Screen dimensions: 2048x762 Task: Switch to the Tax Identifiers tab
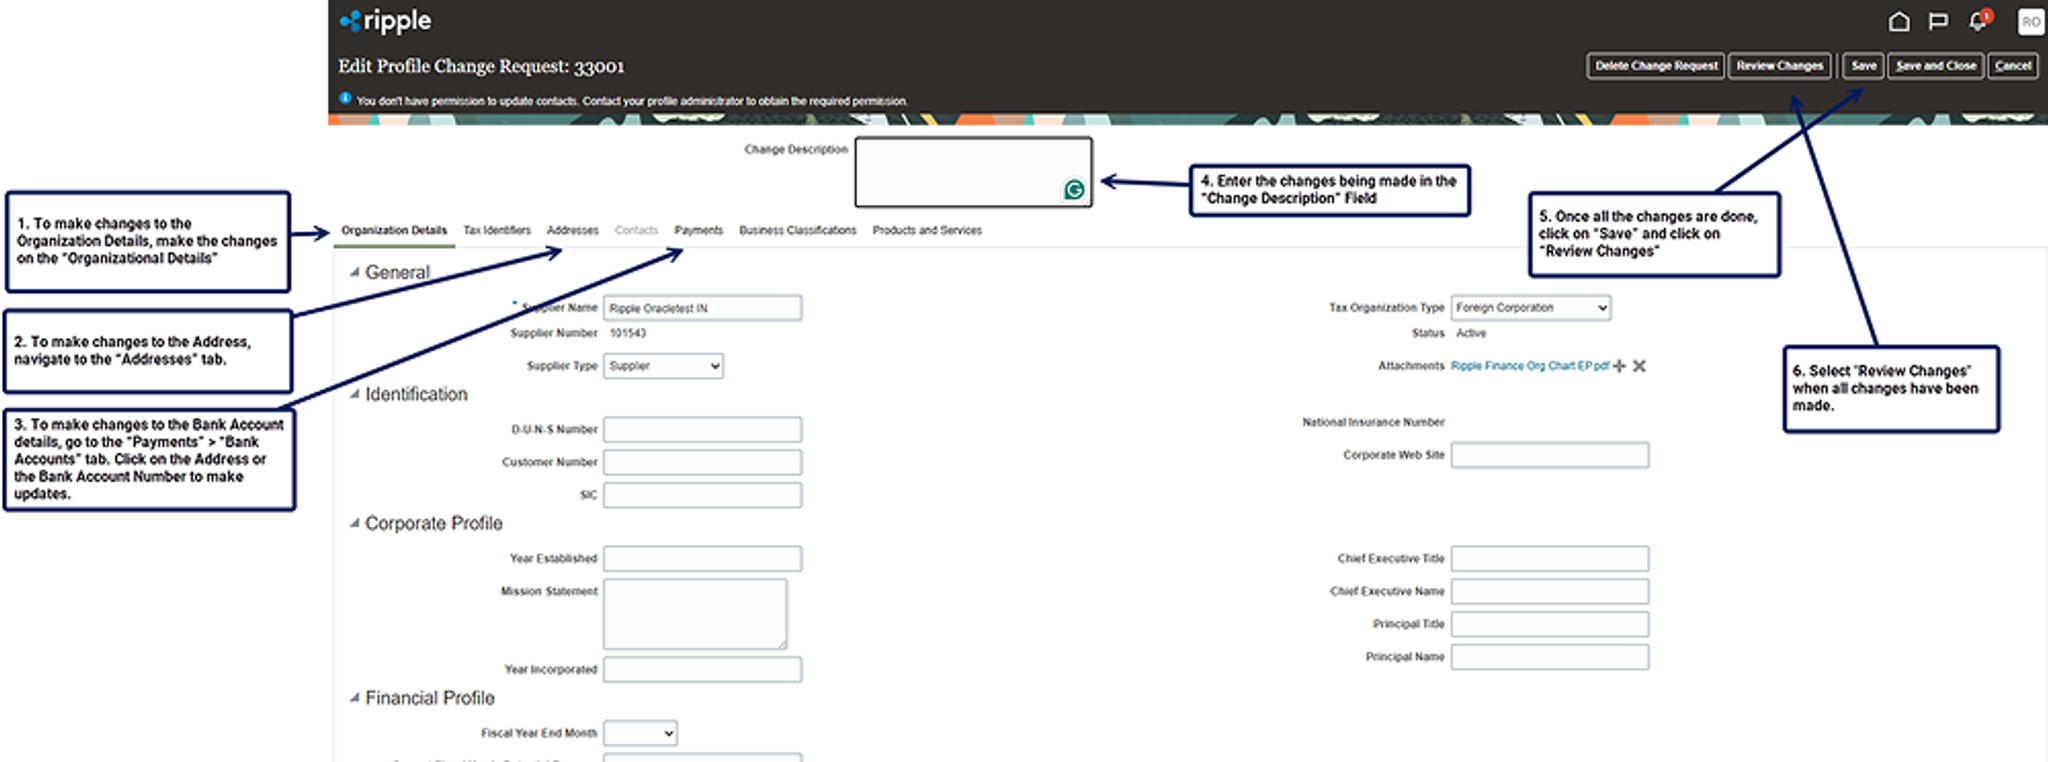click(x=497, y=230)
